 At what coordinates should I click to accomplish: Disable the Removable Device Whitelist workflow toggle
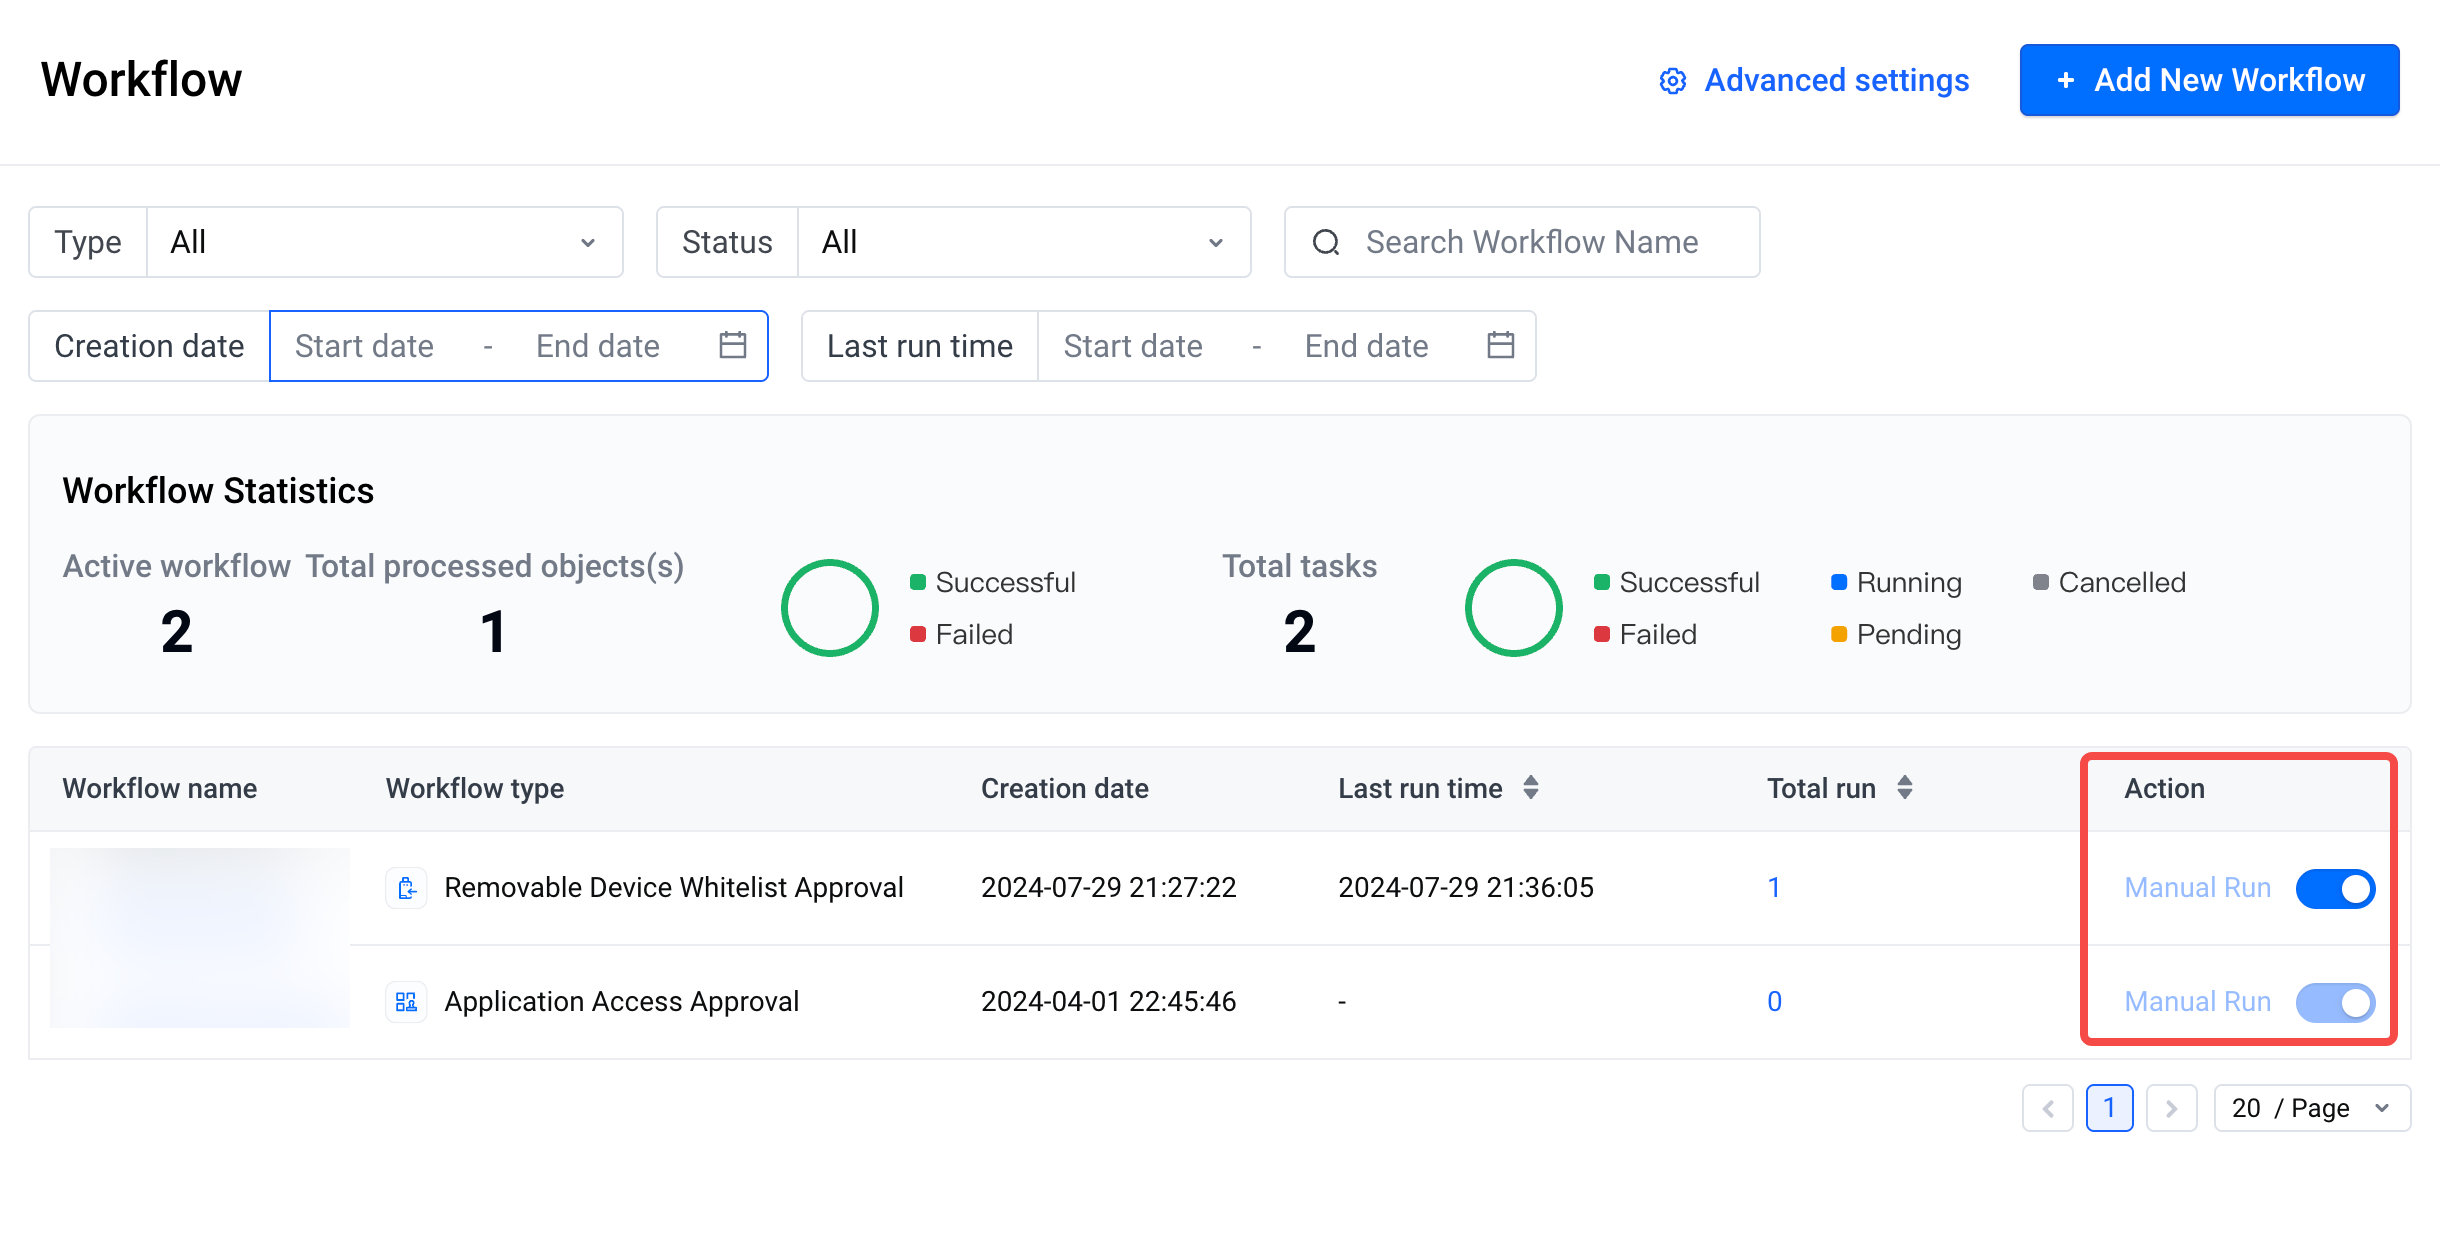click(2335, 889)
